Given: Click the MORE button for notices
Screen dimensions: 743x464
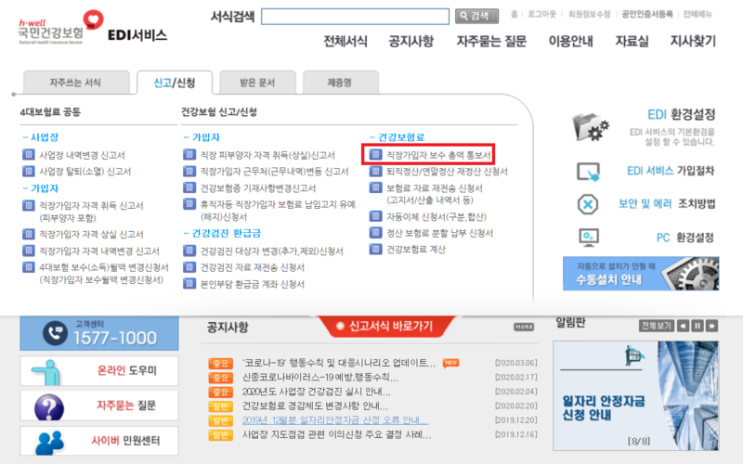Looking at the screenshot, I should click(x=524, y=327).
